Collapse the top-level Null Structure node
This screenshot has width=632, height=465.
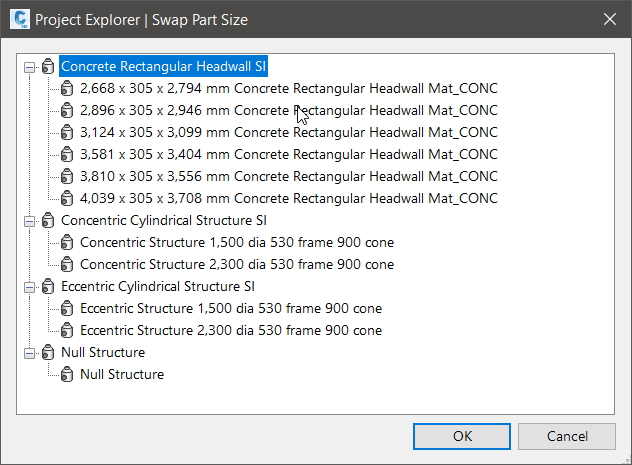30,353
